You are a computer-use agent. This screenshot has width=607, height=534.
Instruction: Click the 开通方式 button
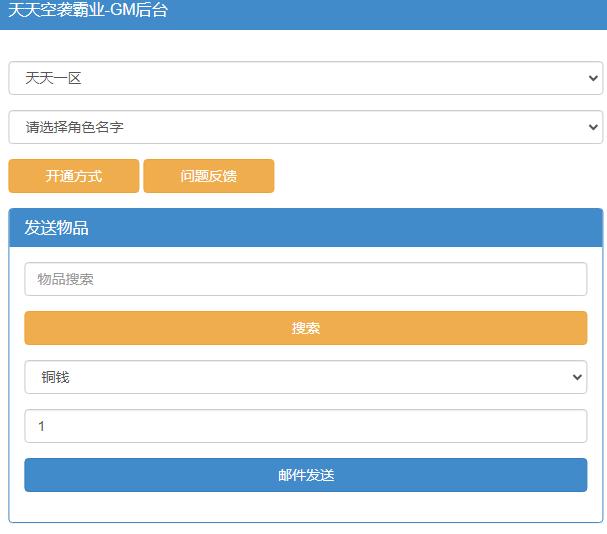(x=74, y=176)
